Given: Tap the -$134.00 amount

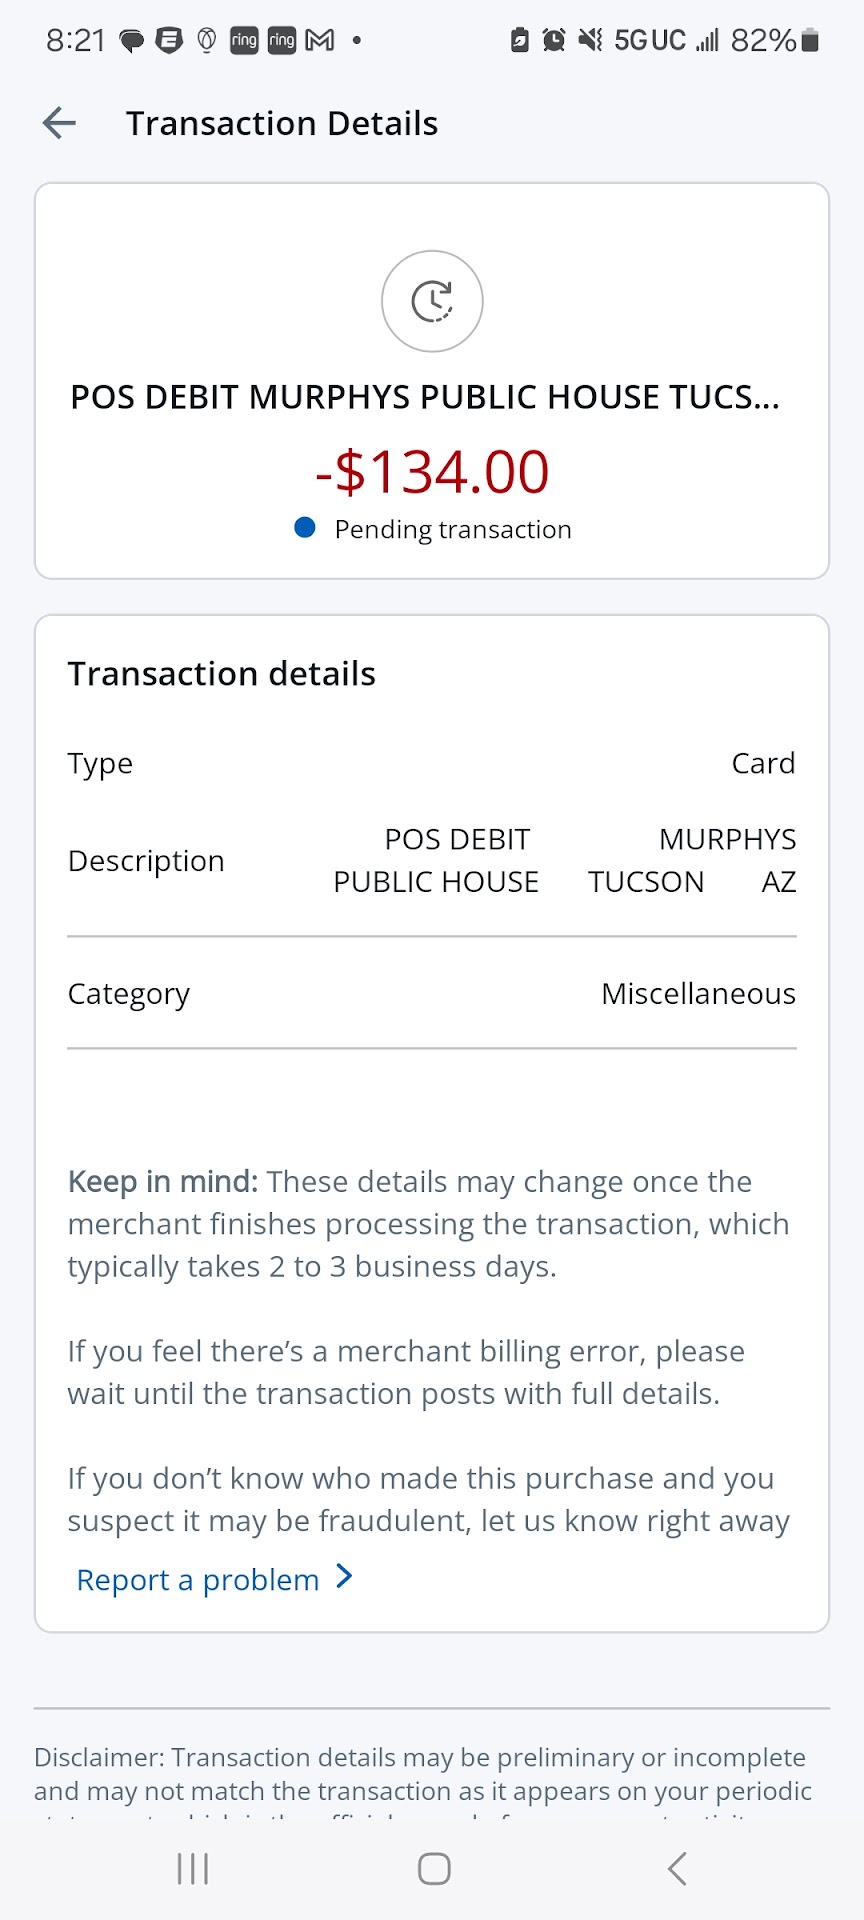Looking at the screenshot, I should 432,472.
